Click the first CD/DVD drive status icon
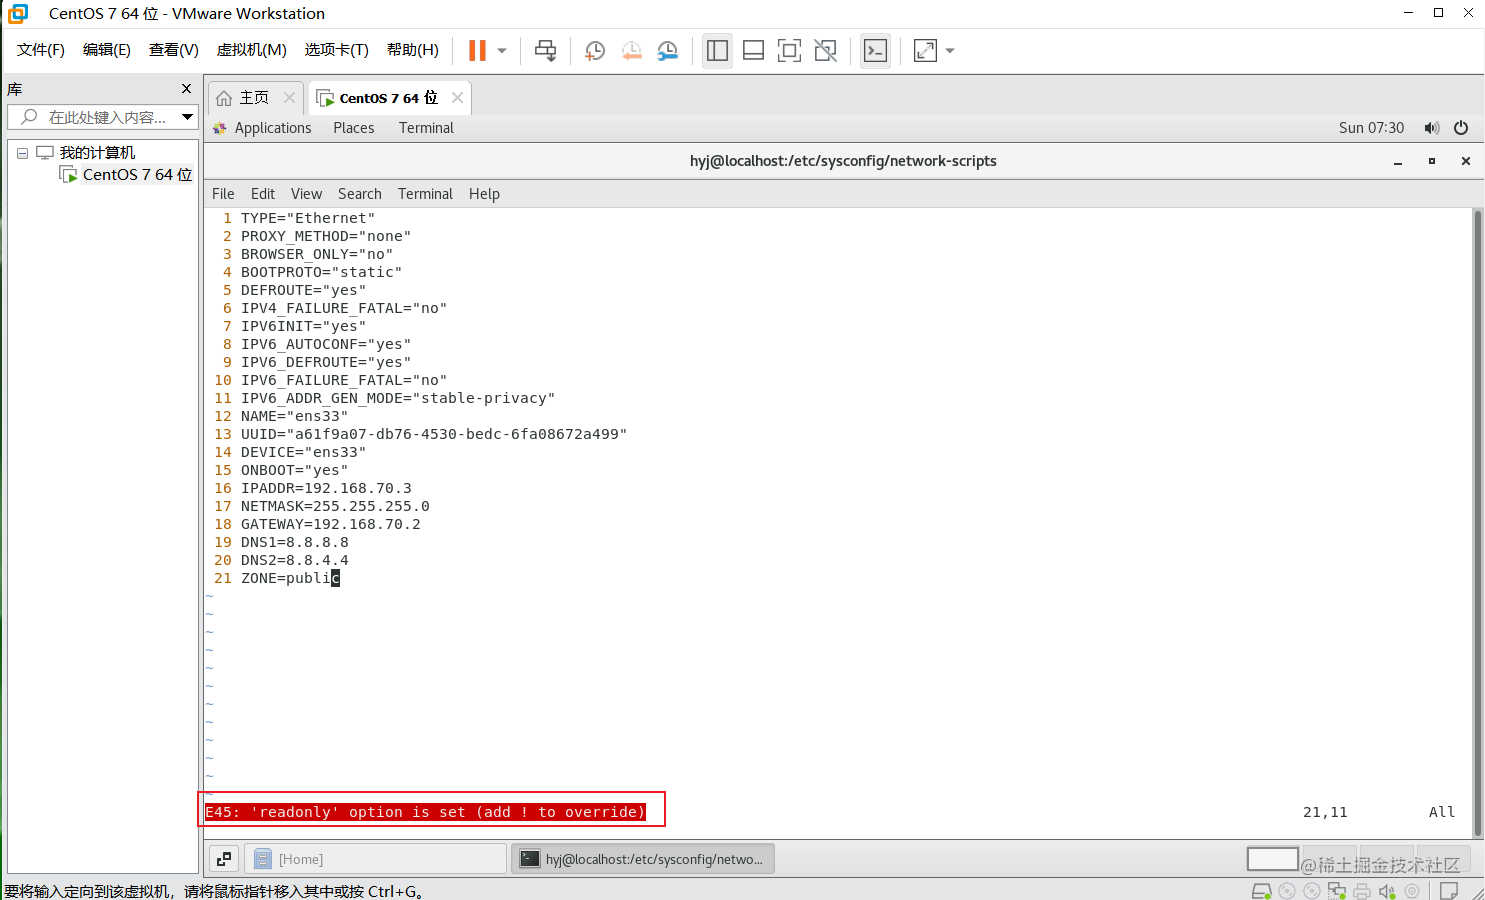Viewport: 1485px width, 900px height. point(1287,891)
